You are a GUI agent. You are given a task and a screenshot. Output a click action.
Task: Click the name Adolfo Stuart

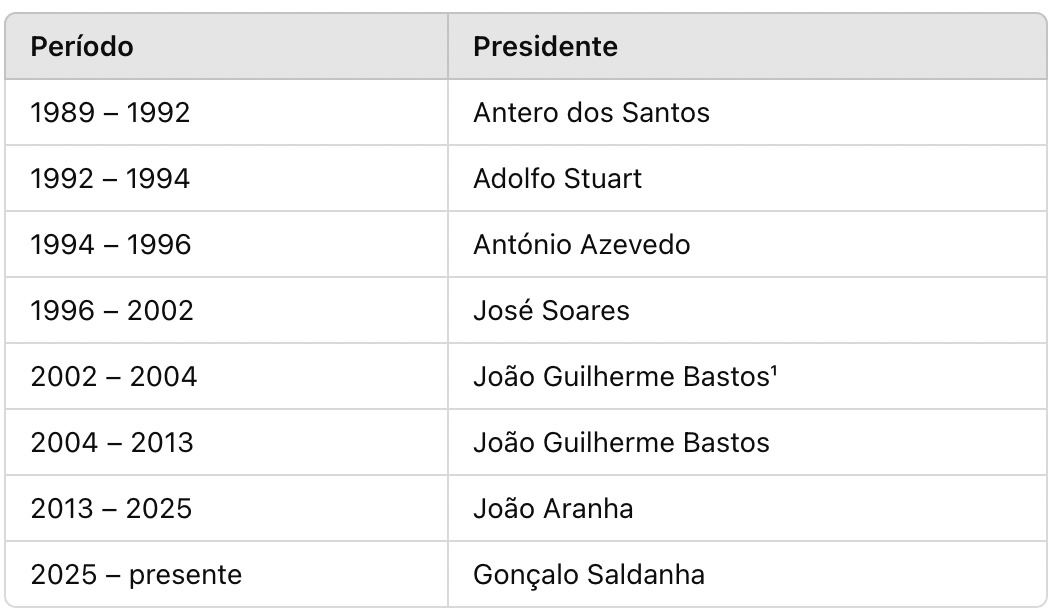(x=557, y=179)
